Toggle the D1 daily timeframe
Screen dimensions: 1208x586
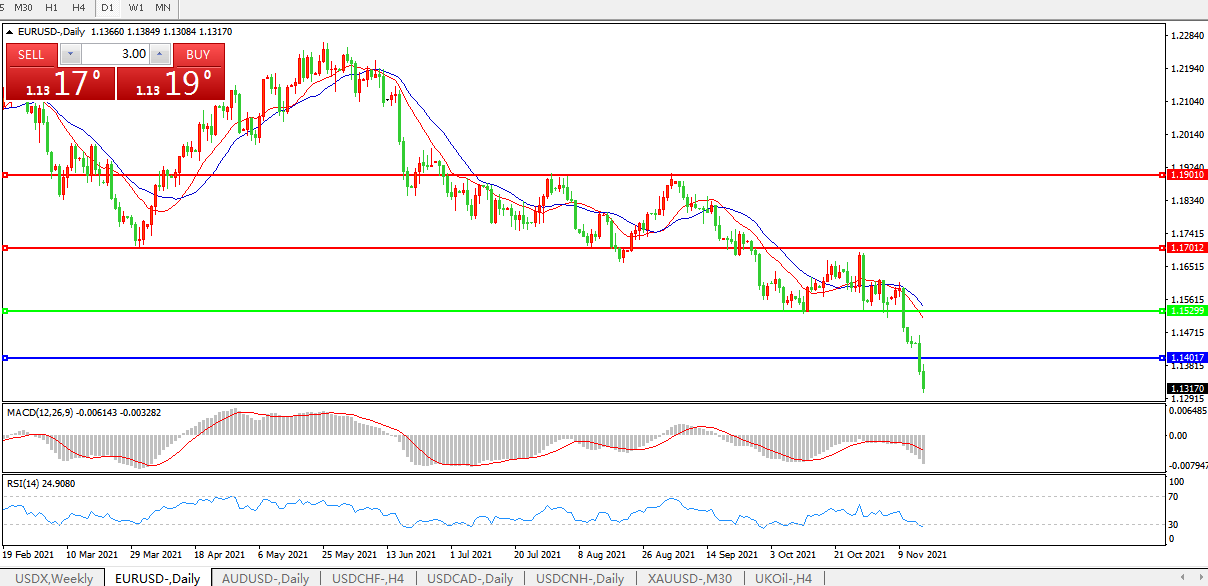pos(107,8)
